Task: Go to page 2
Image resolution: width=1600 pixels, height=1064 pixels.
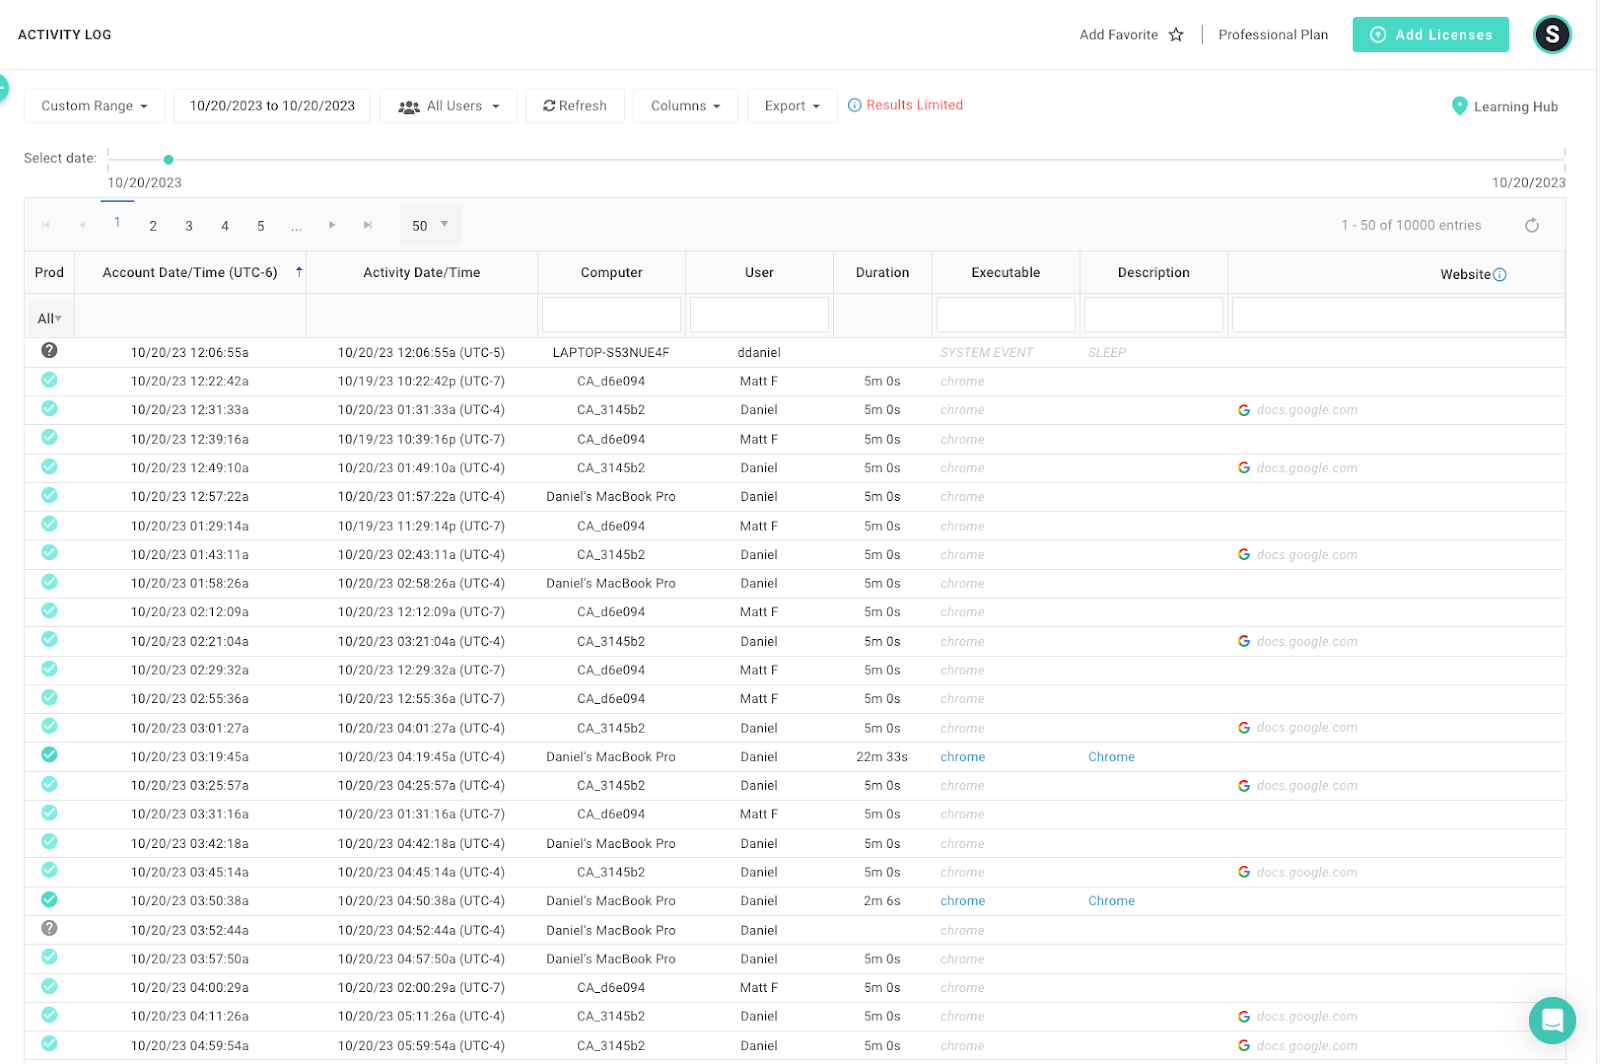Action: tap(153, 226)
